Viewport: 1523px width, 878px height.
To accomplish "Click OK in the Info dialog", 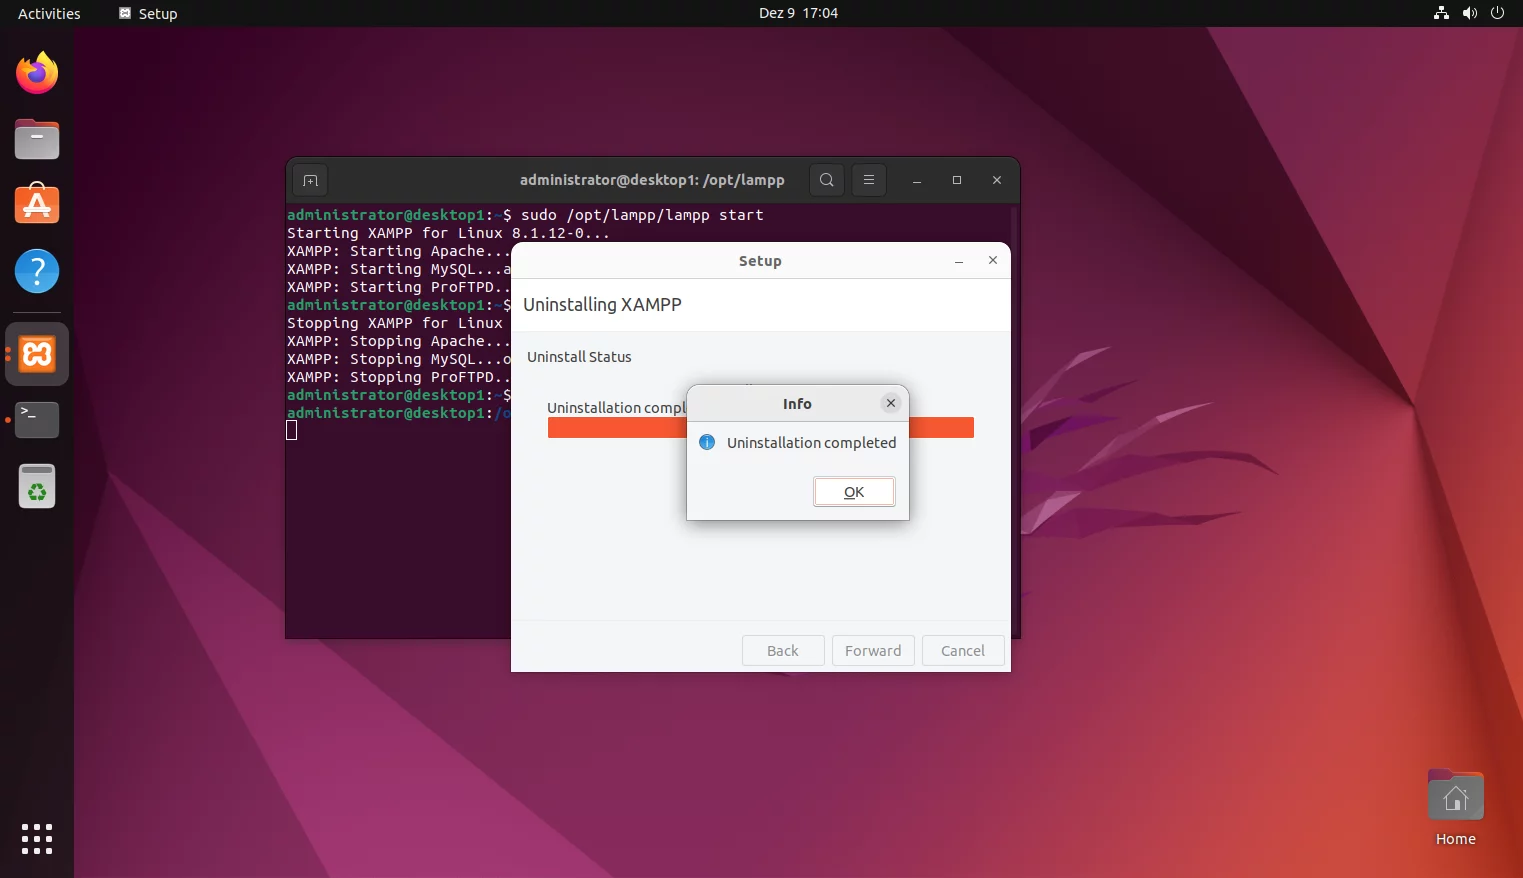I will (x=854, y=492).
